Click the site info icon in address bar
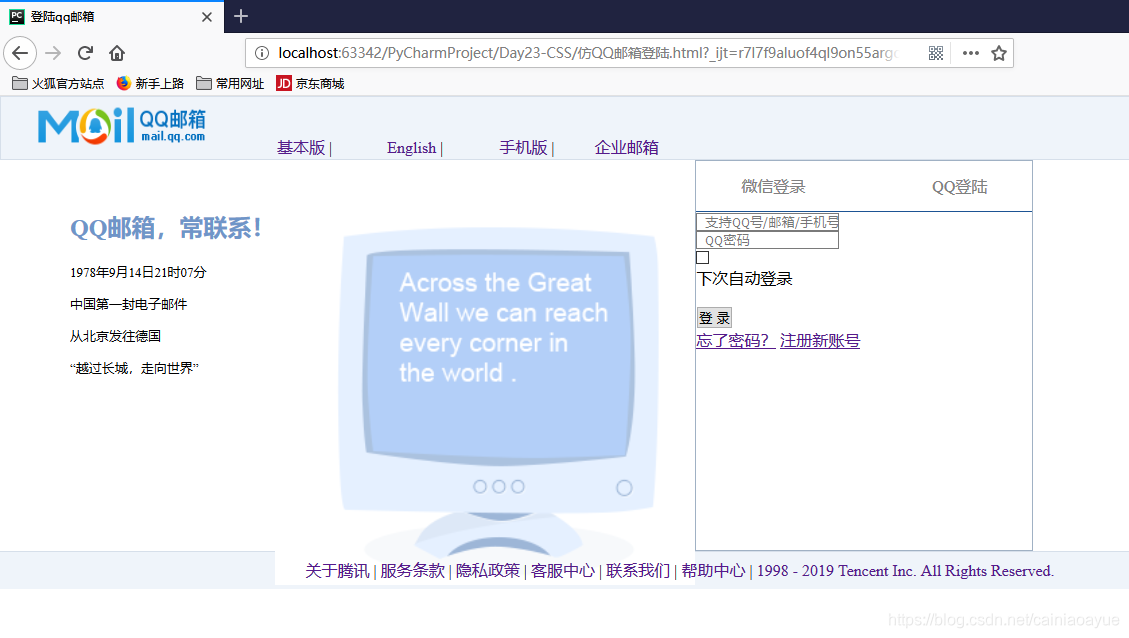This screenshot has width=1129, height=638. (x=262, y=53)
